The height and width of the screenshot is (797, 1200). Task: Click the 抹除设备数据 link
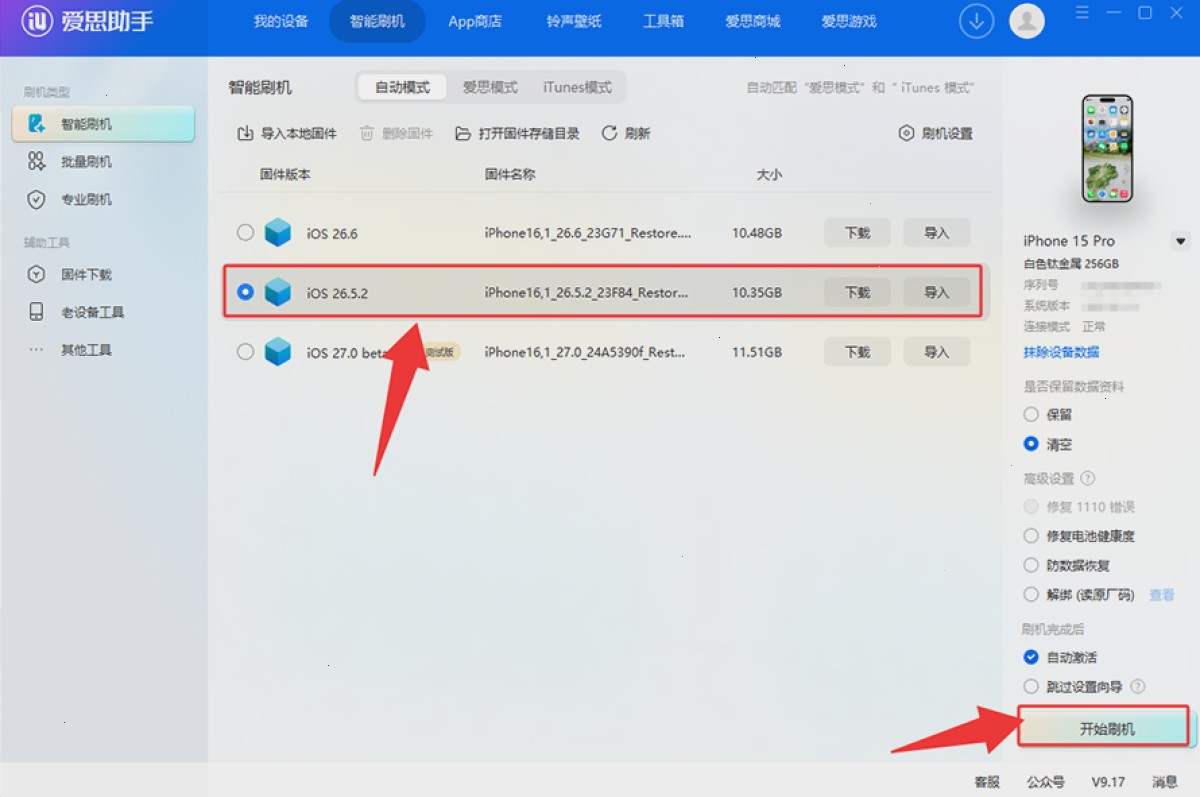(1061, 352)
